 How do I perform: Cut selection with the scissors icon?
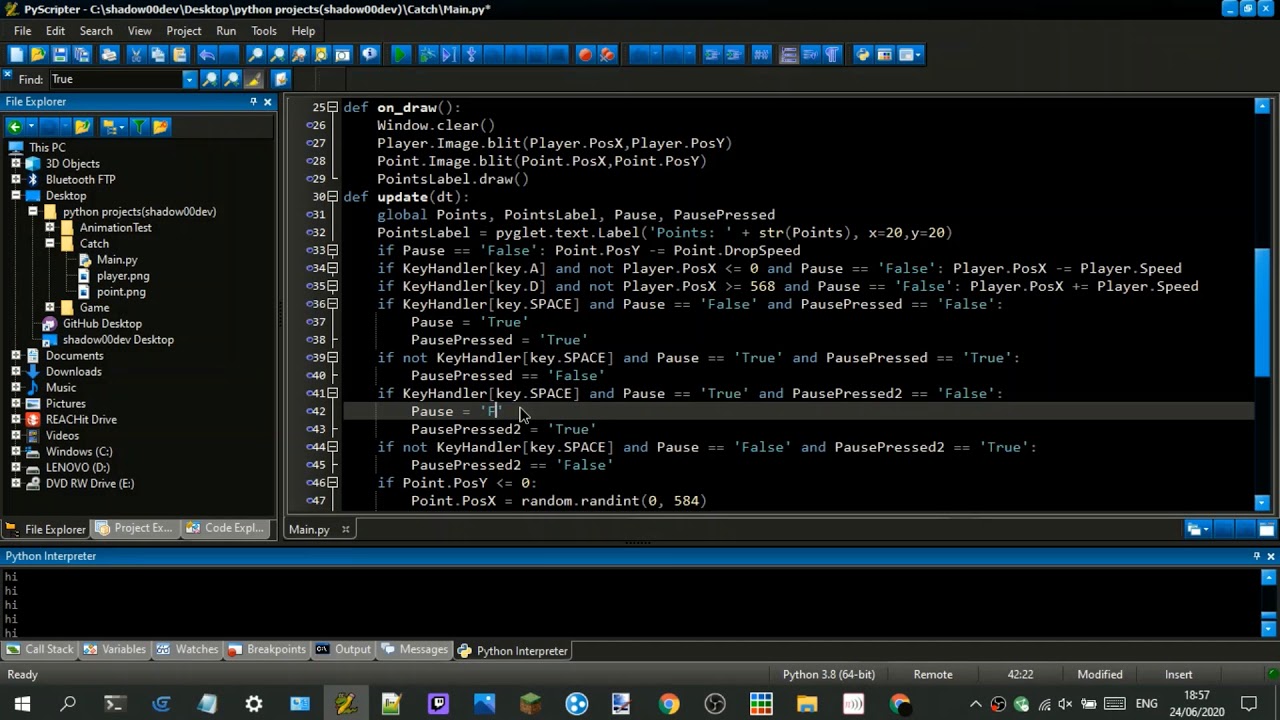pyautogui.click(x=135, y=54)
